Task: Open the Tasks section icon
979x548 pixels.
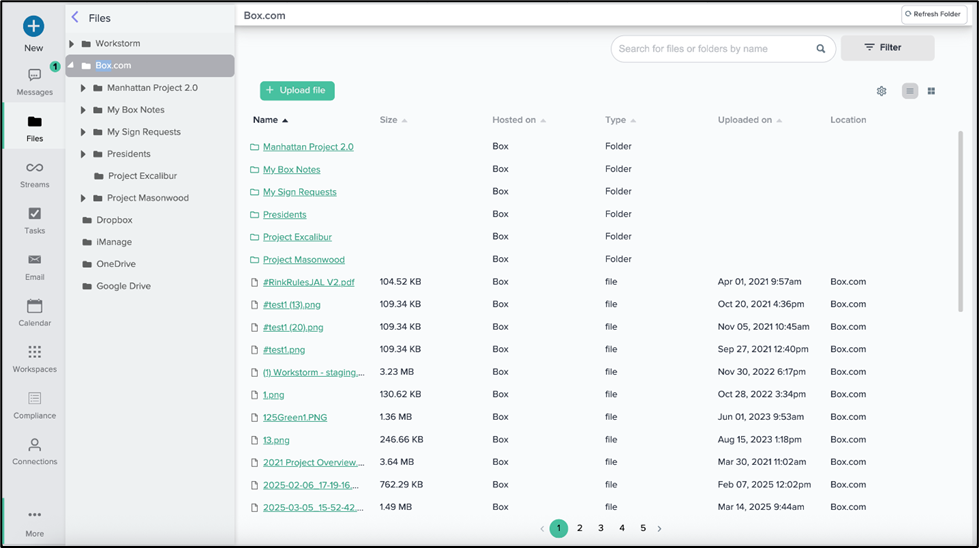Action: (34, 213)
